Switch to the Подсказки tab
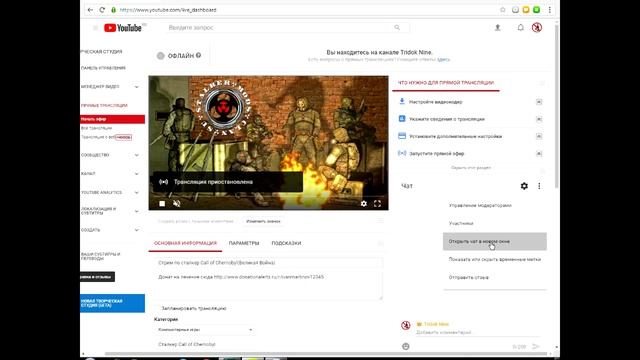 tap(286, 243)
